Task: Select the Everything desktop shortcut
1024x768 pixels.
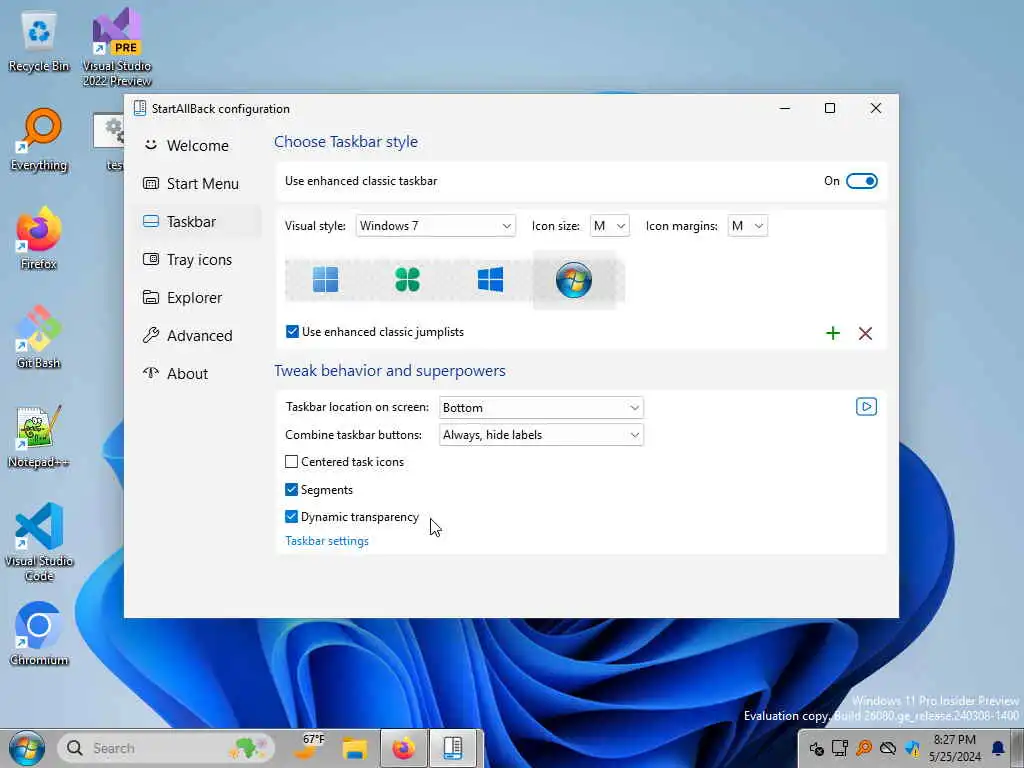Action: (x=39, y=140)
